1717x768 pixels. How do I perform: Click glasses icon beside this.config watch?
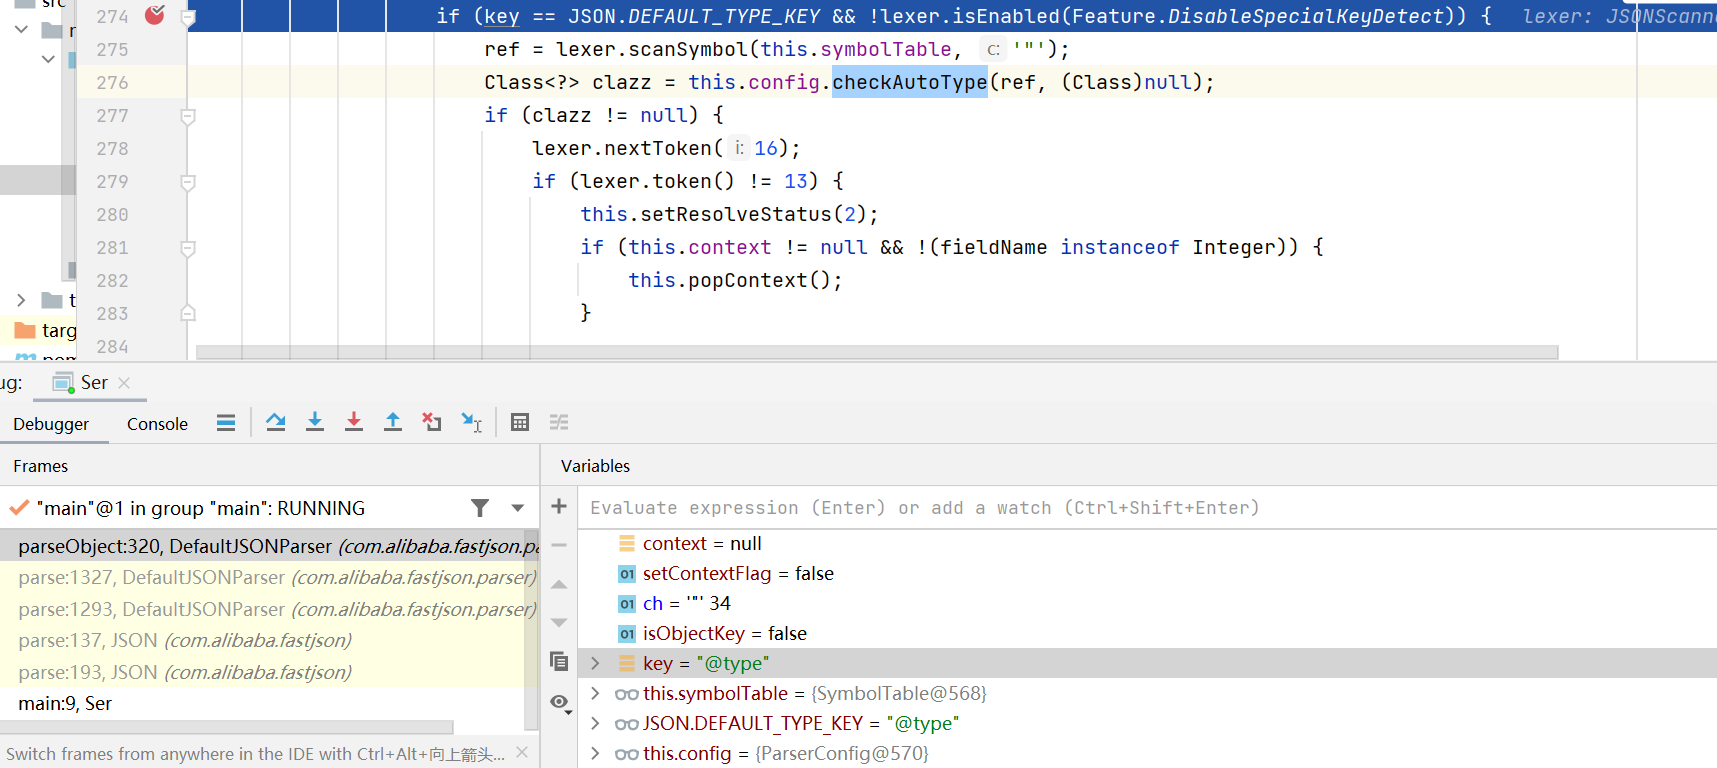(x=627, y=754)
